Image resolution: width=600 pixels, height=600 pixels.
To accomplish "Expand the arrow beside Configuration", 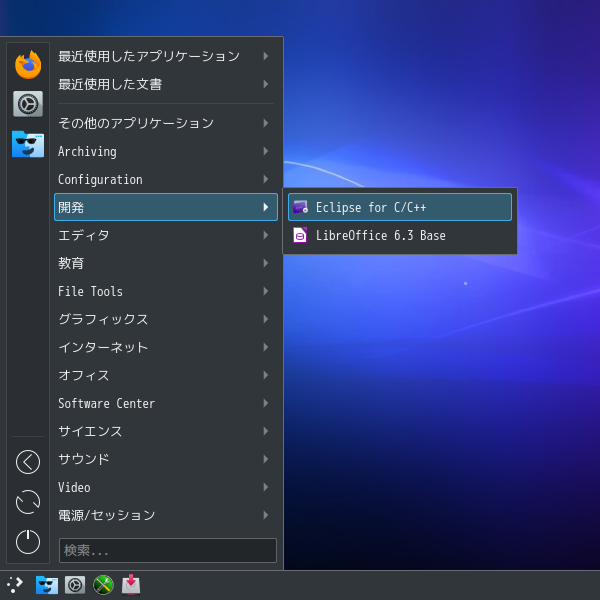I will pos(266,179).
